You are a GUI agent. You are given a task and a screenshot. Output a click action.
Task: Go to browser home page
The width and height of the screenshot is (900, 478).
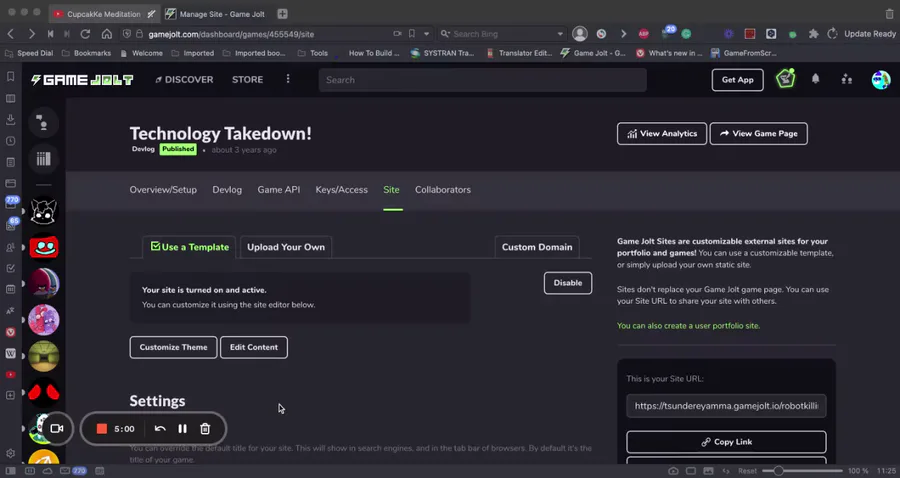(x=106, y=34)
